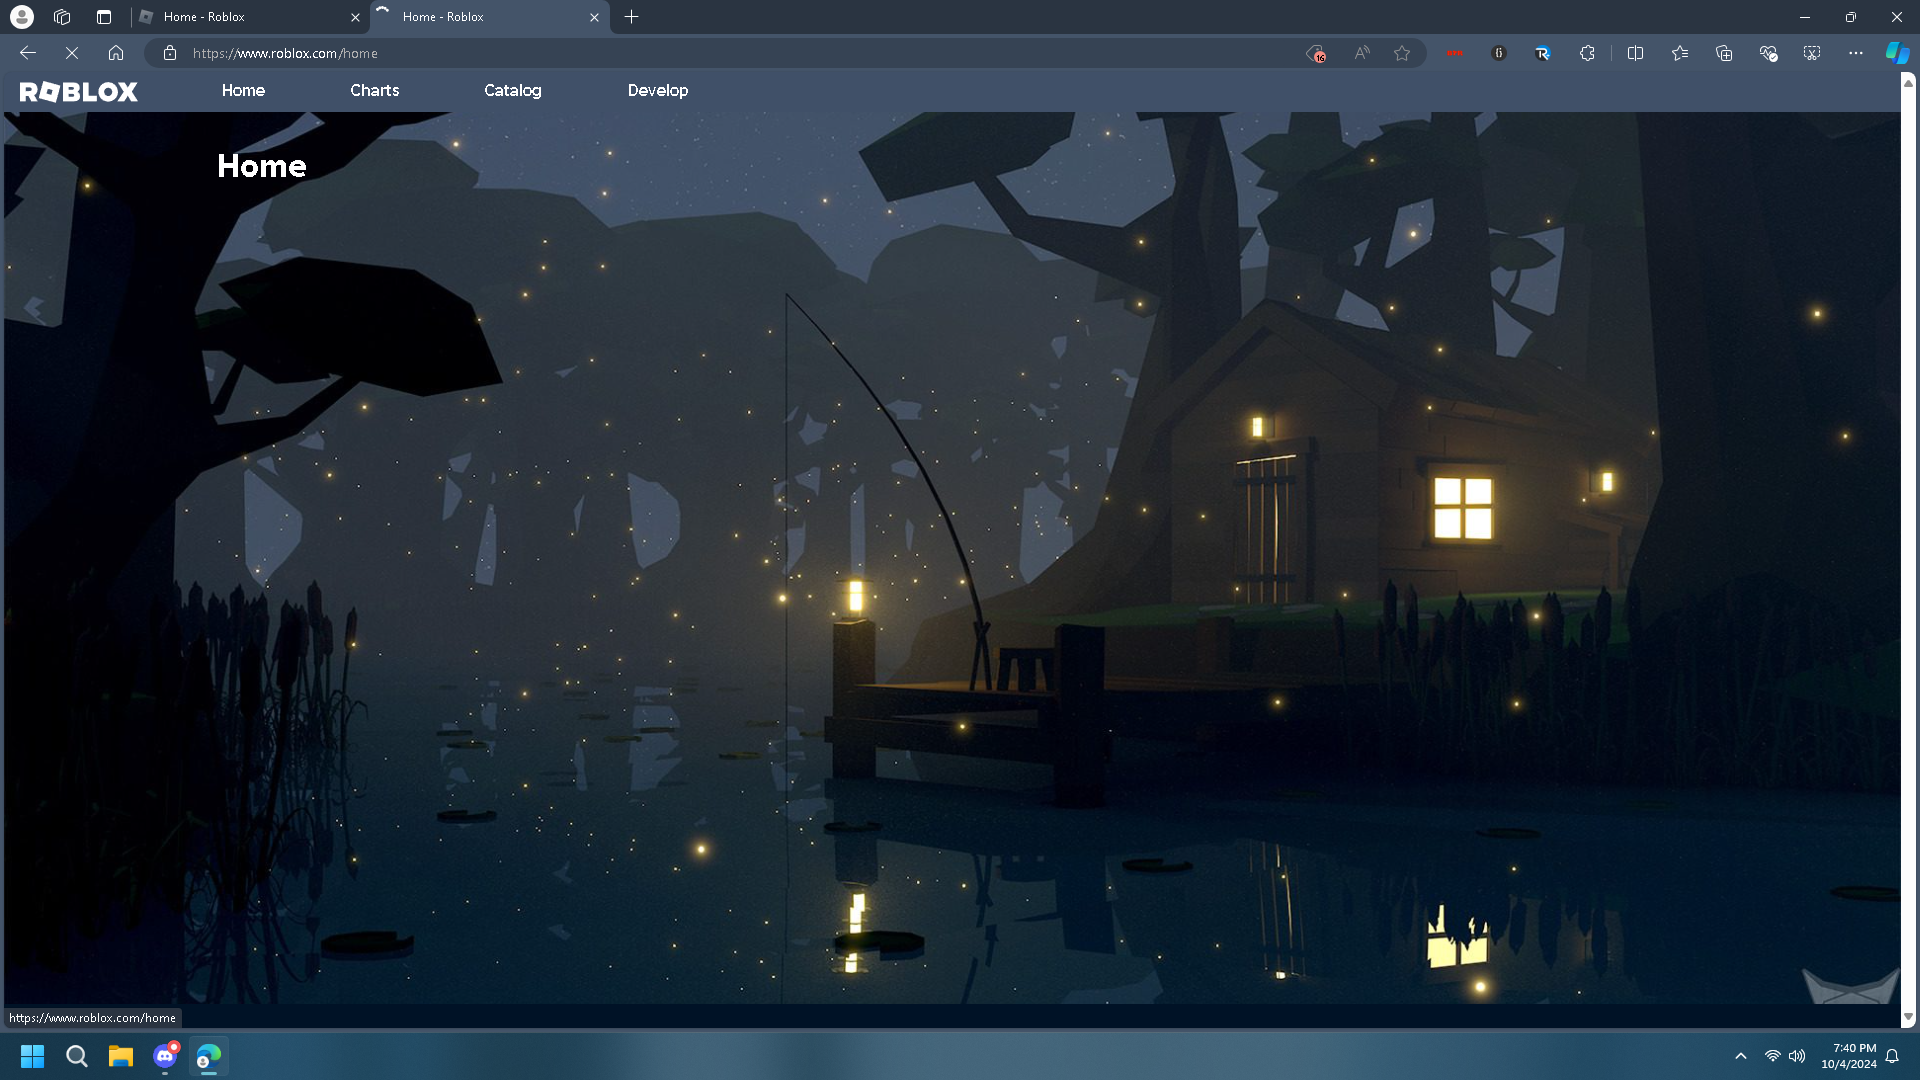View site information via the lock icon
Viewport: 1920px width, 1080px height.
point(170,53)
